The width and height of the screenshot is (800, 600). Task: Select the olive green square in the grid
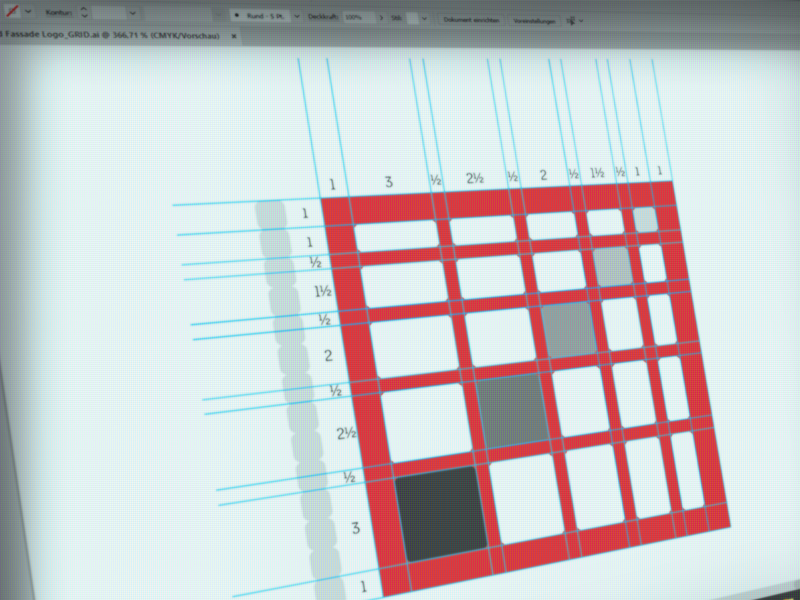514,410
